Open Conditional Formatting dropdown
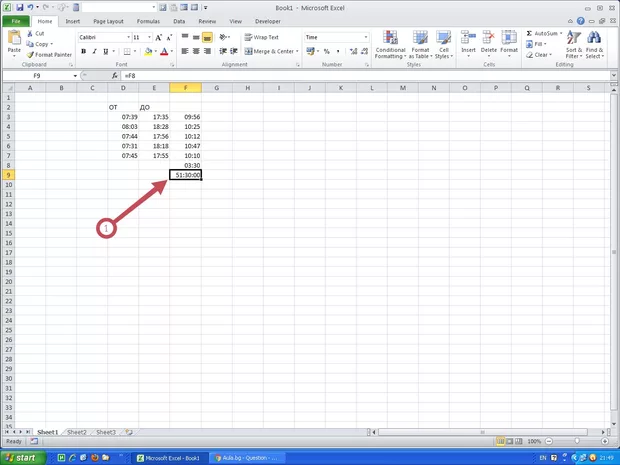Screen dimensions: 620x465 (390, 45)
